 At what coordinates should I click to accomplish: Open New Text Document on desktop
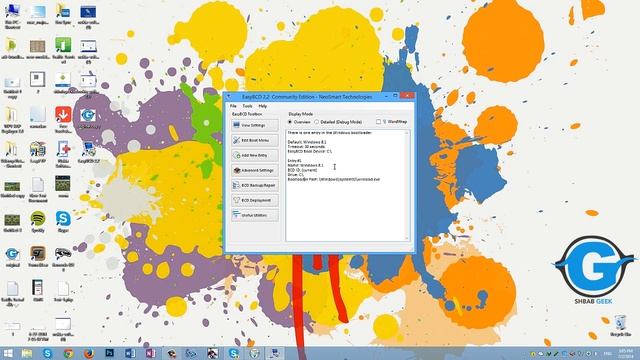tap(38, 190)
